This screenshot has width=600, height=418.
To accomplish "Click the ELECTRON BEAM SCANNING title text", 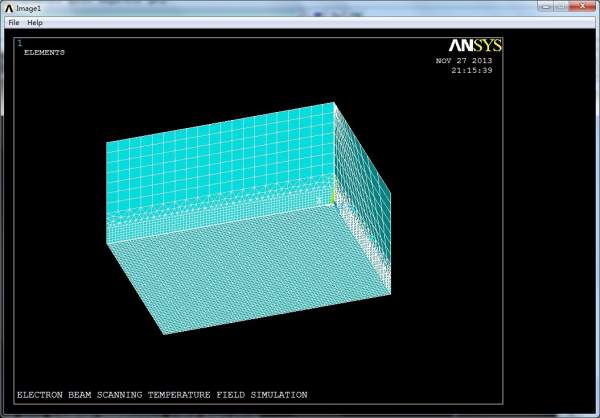I will pos(162,395).
